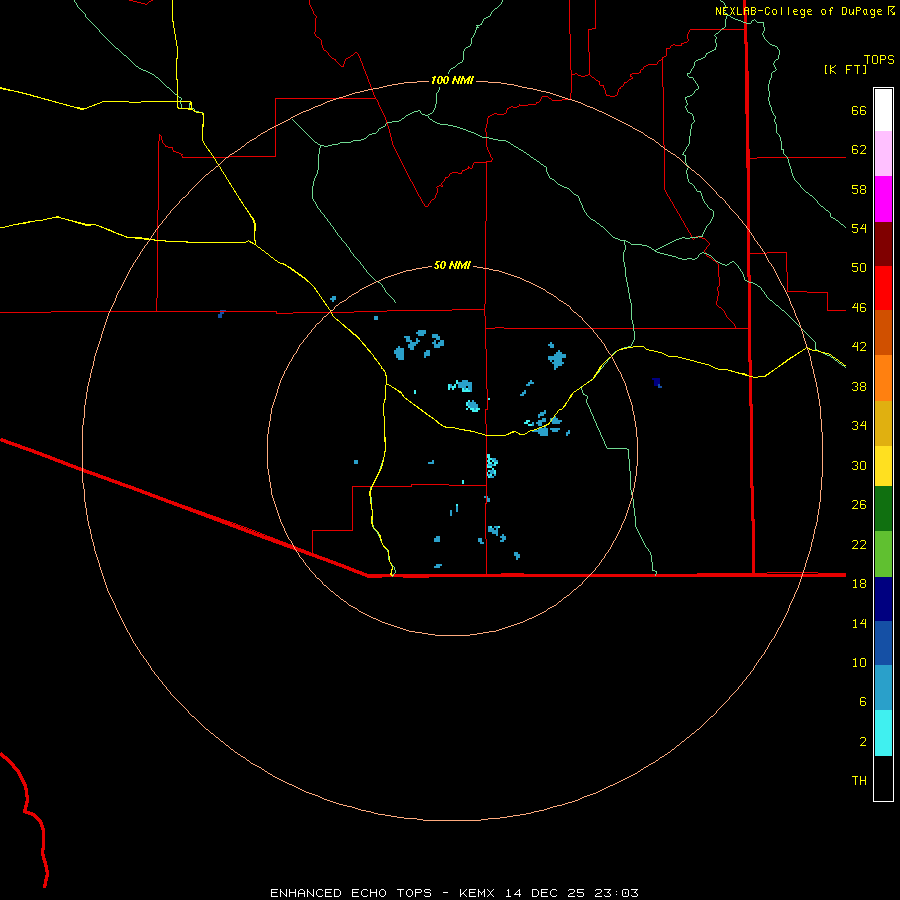Click the small blue echo west along county line
900x900 pixels.
pyautogui.click(x=222, y=313)
